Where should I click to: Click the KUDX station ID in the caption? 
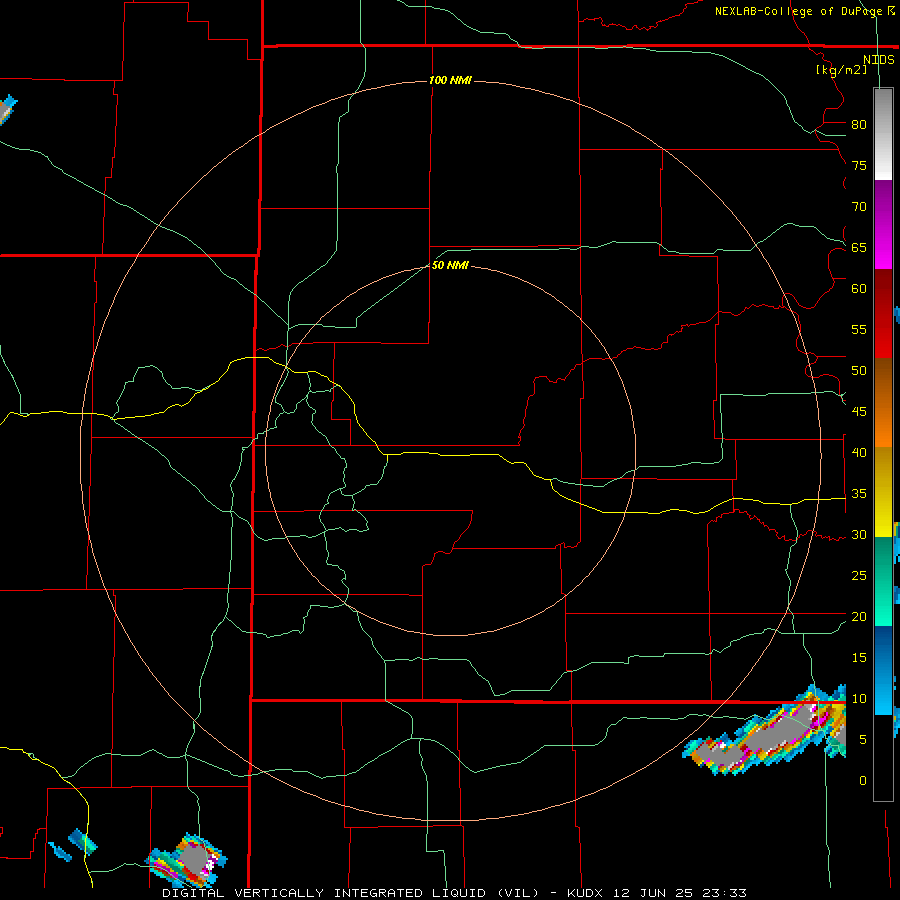[585, 893]
